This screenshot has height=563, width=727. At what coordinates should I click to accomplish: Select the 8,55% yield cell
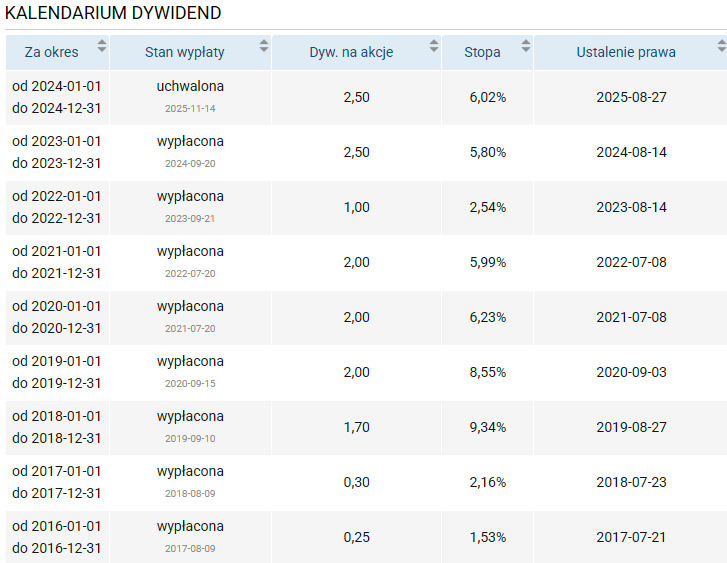(487, 372)
